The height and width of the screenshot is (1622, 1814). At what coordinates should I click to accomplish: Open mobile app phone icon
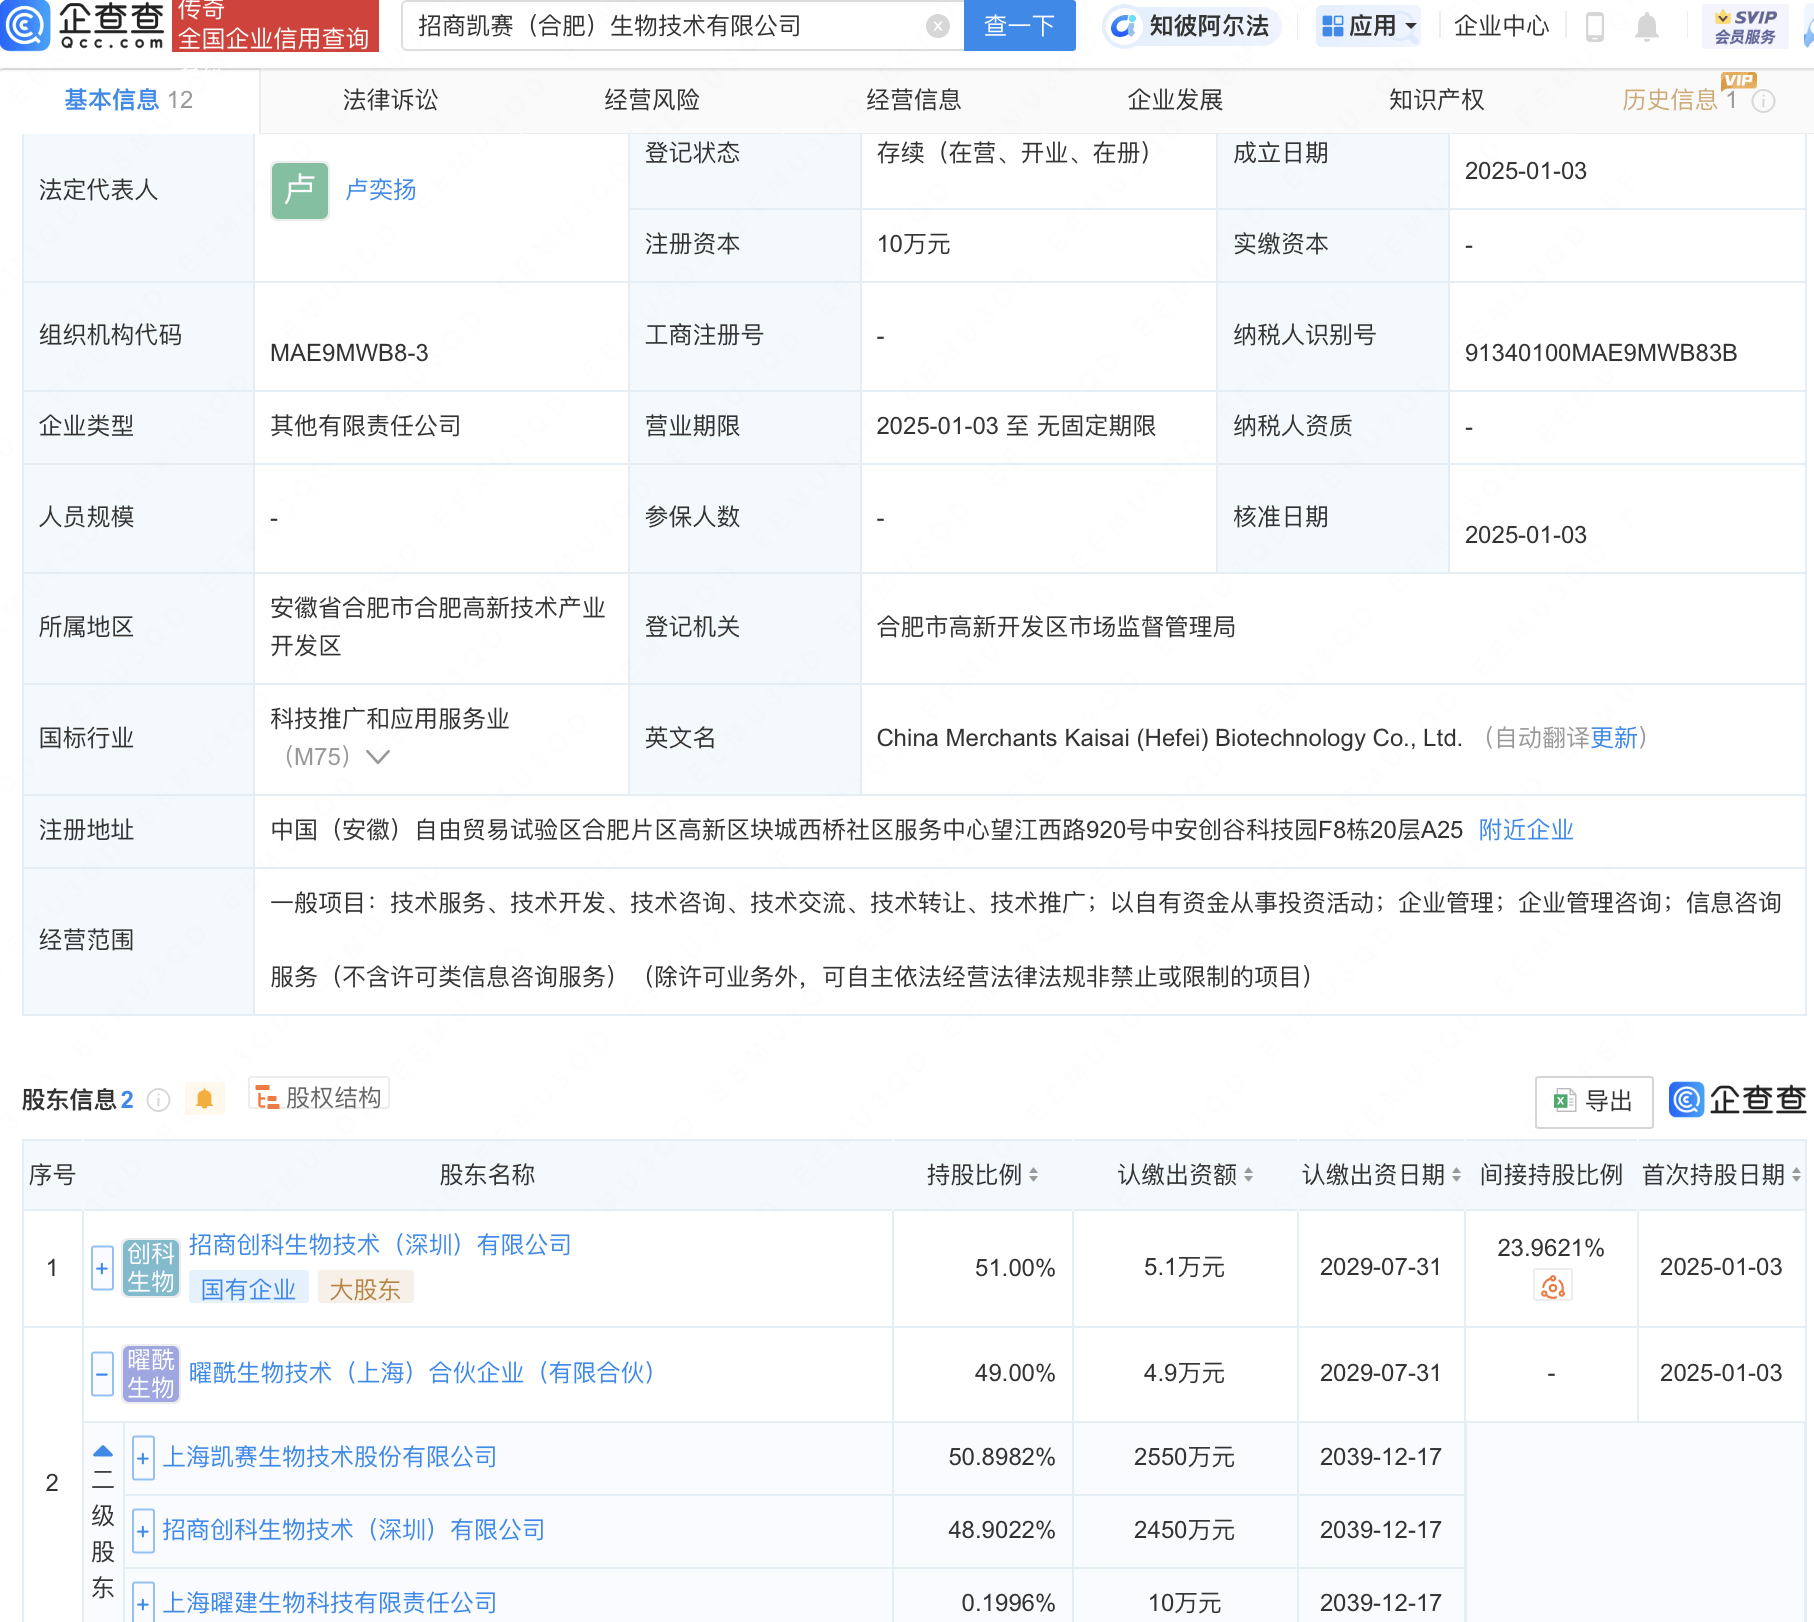tap(1595, 27)
